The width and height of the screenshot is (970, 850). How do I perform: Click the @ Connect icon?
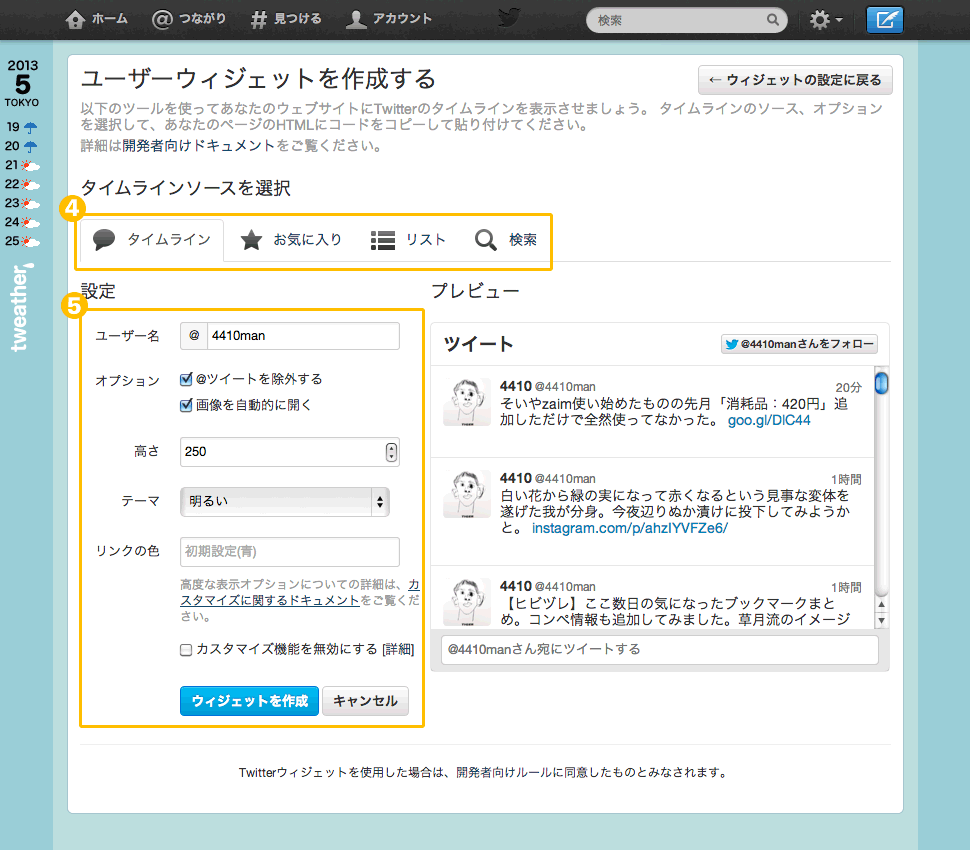pos(162,20)
